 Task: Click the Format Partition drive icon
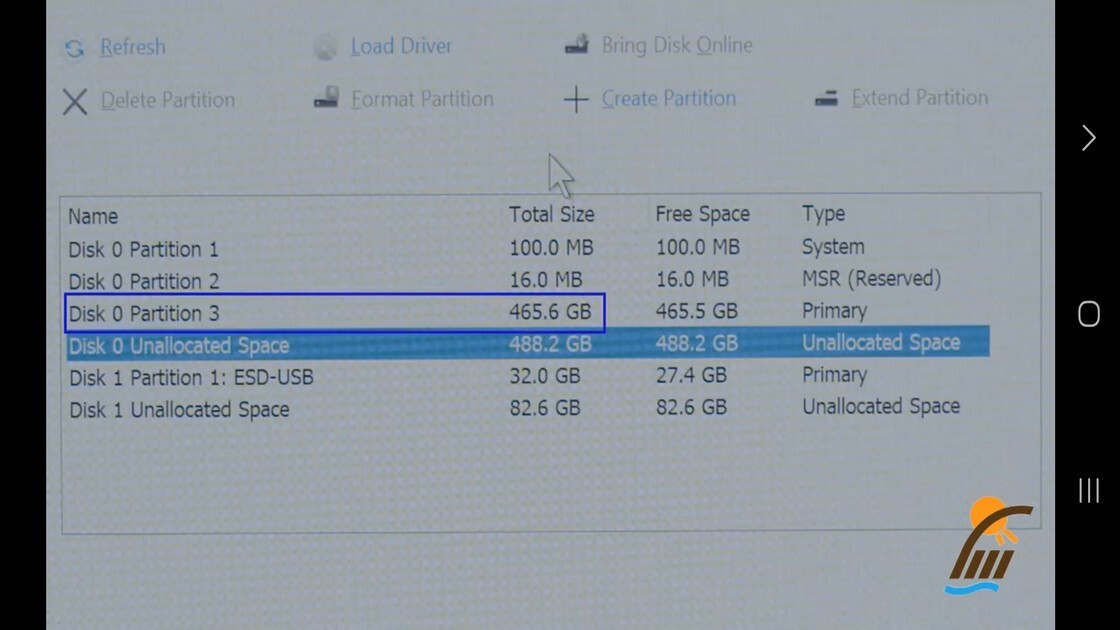point(326,97)
